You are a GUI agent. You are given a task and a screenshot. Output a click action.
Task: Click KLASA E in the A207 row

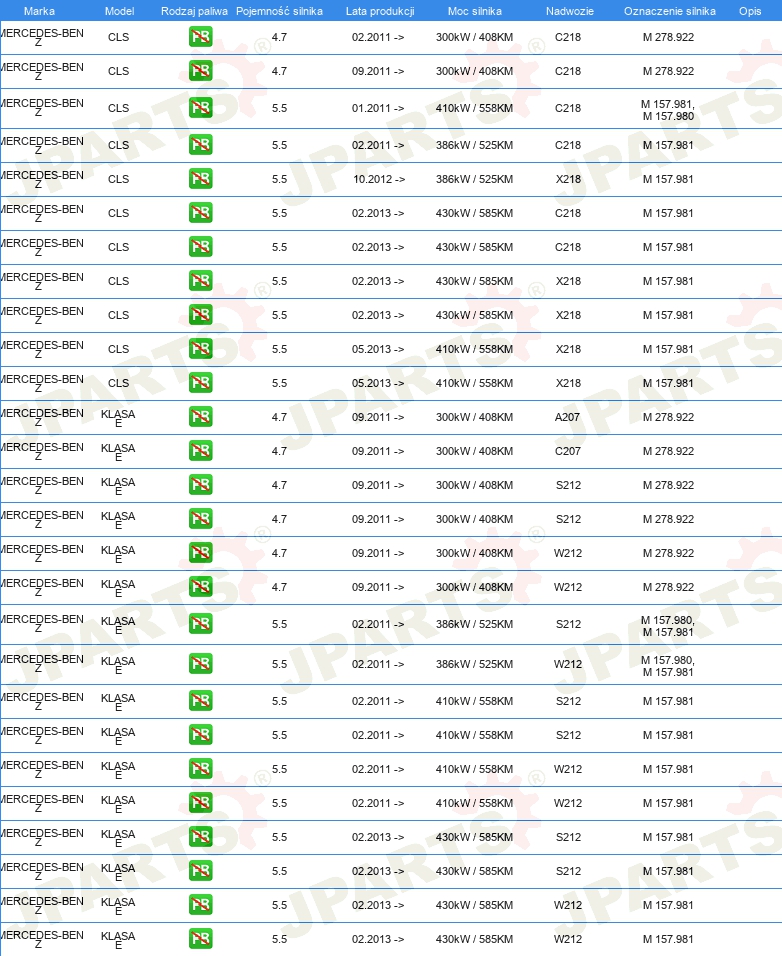coord(118,418)
